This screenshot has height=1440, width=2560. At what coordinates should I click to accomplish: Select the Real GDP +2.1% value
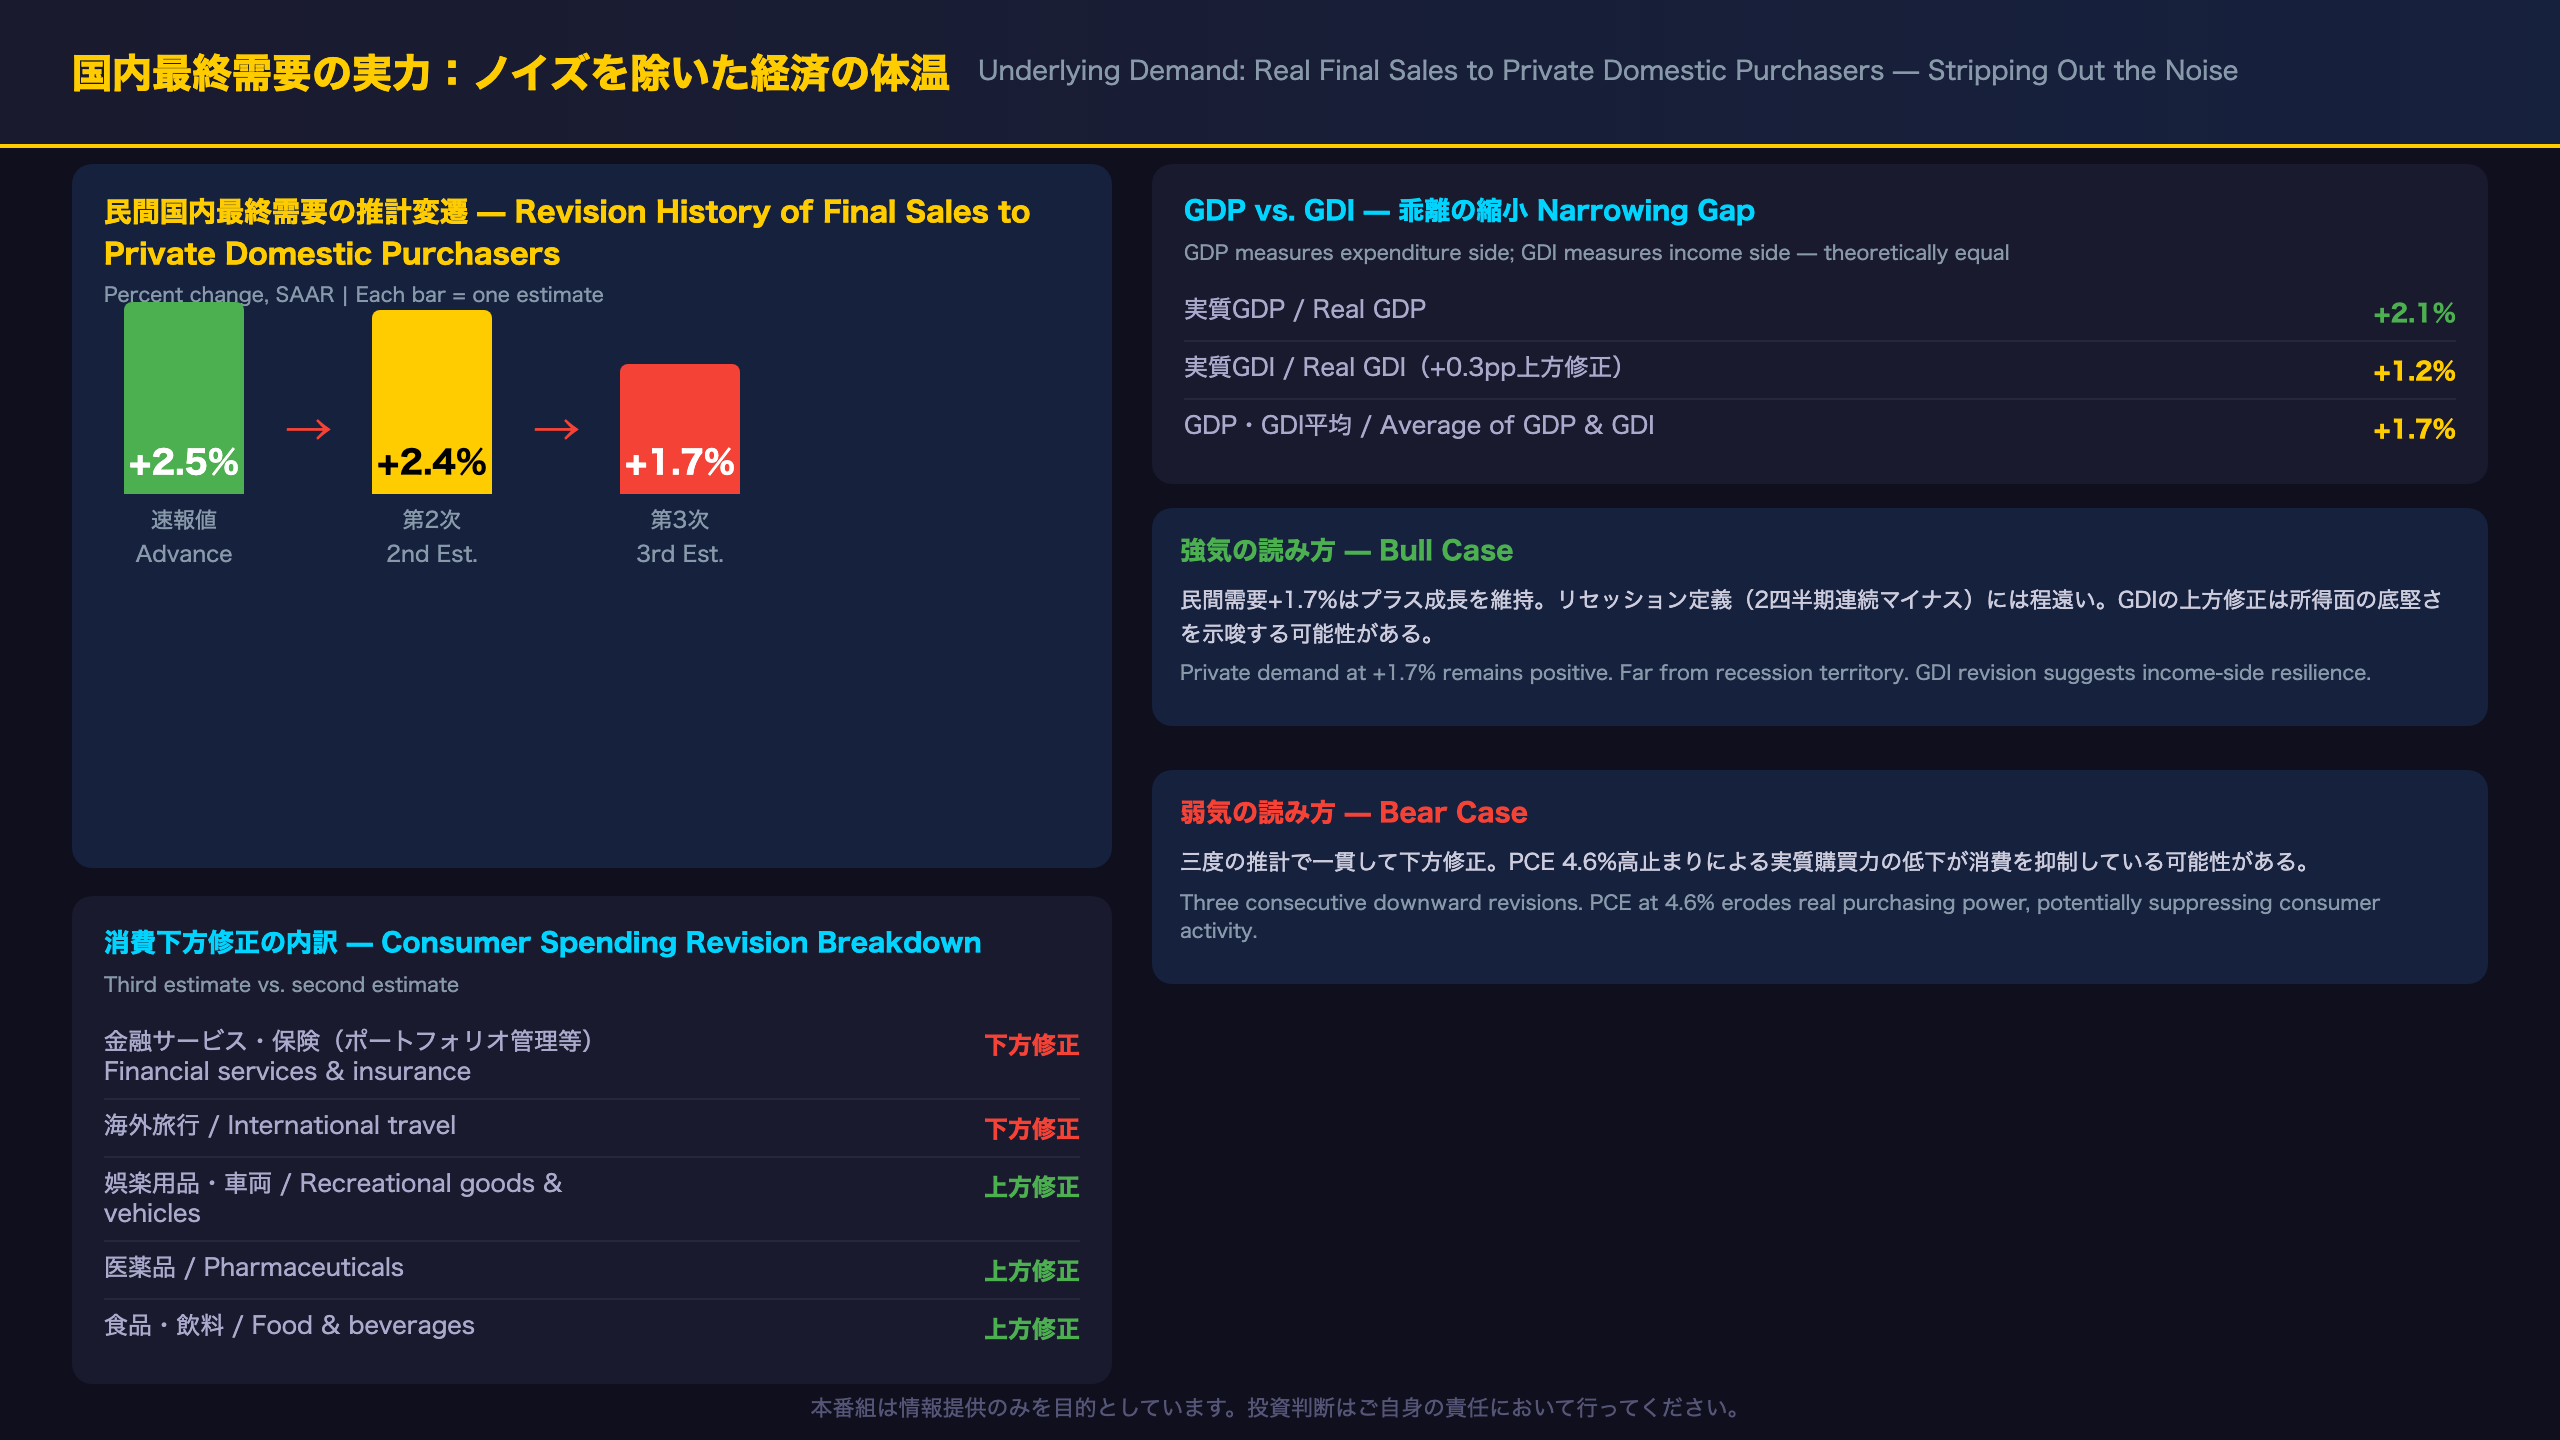(2414, 313)
